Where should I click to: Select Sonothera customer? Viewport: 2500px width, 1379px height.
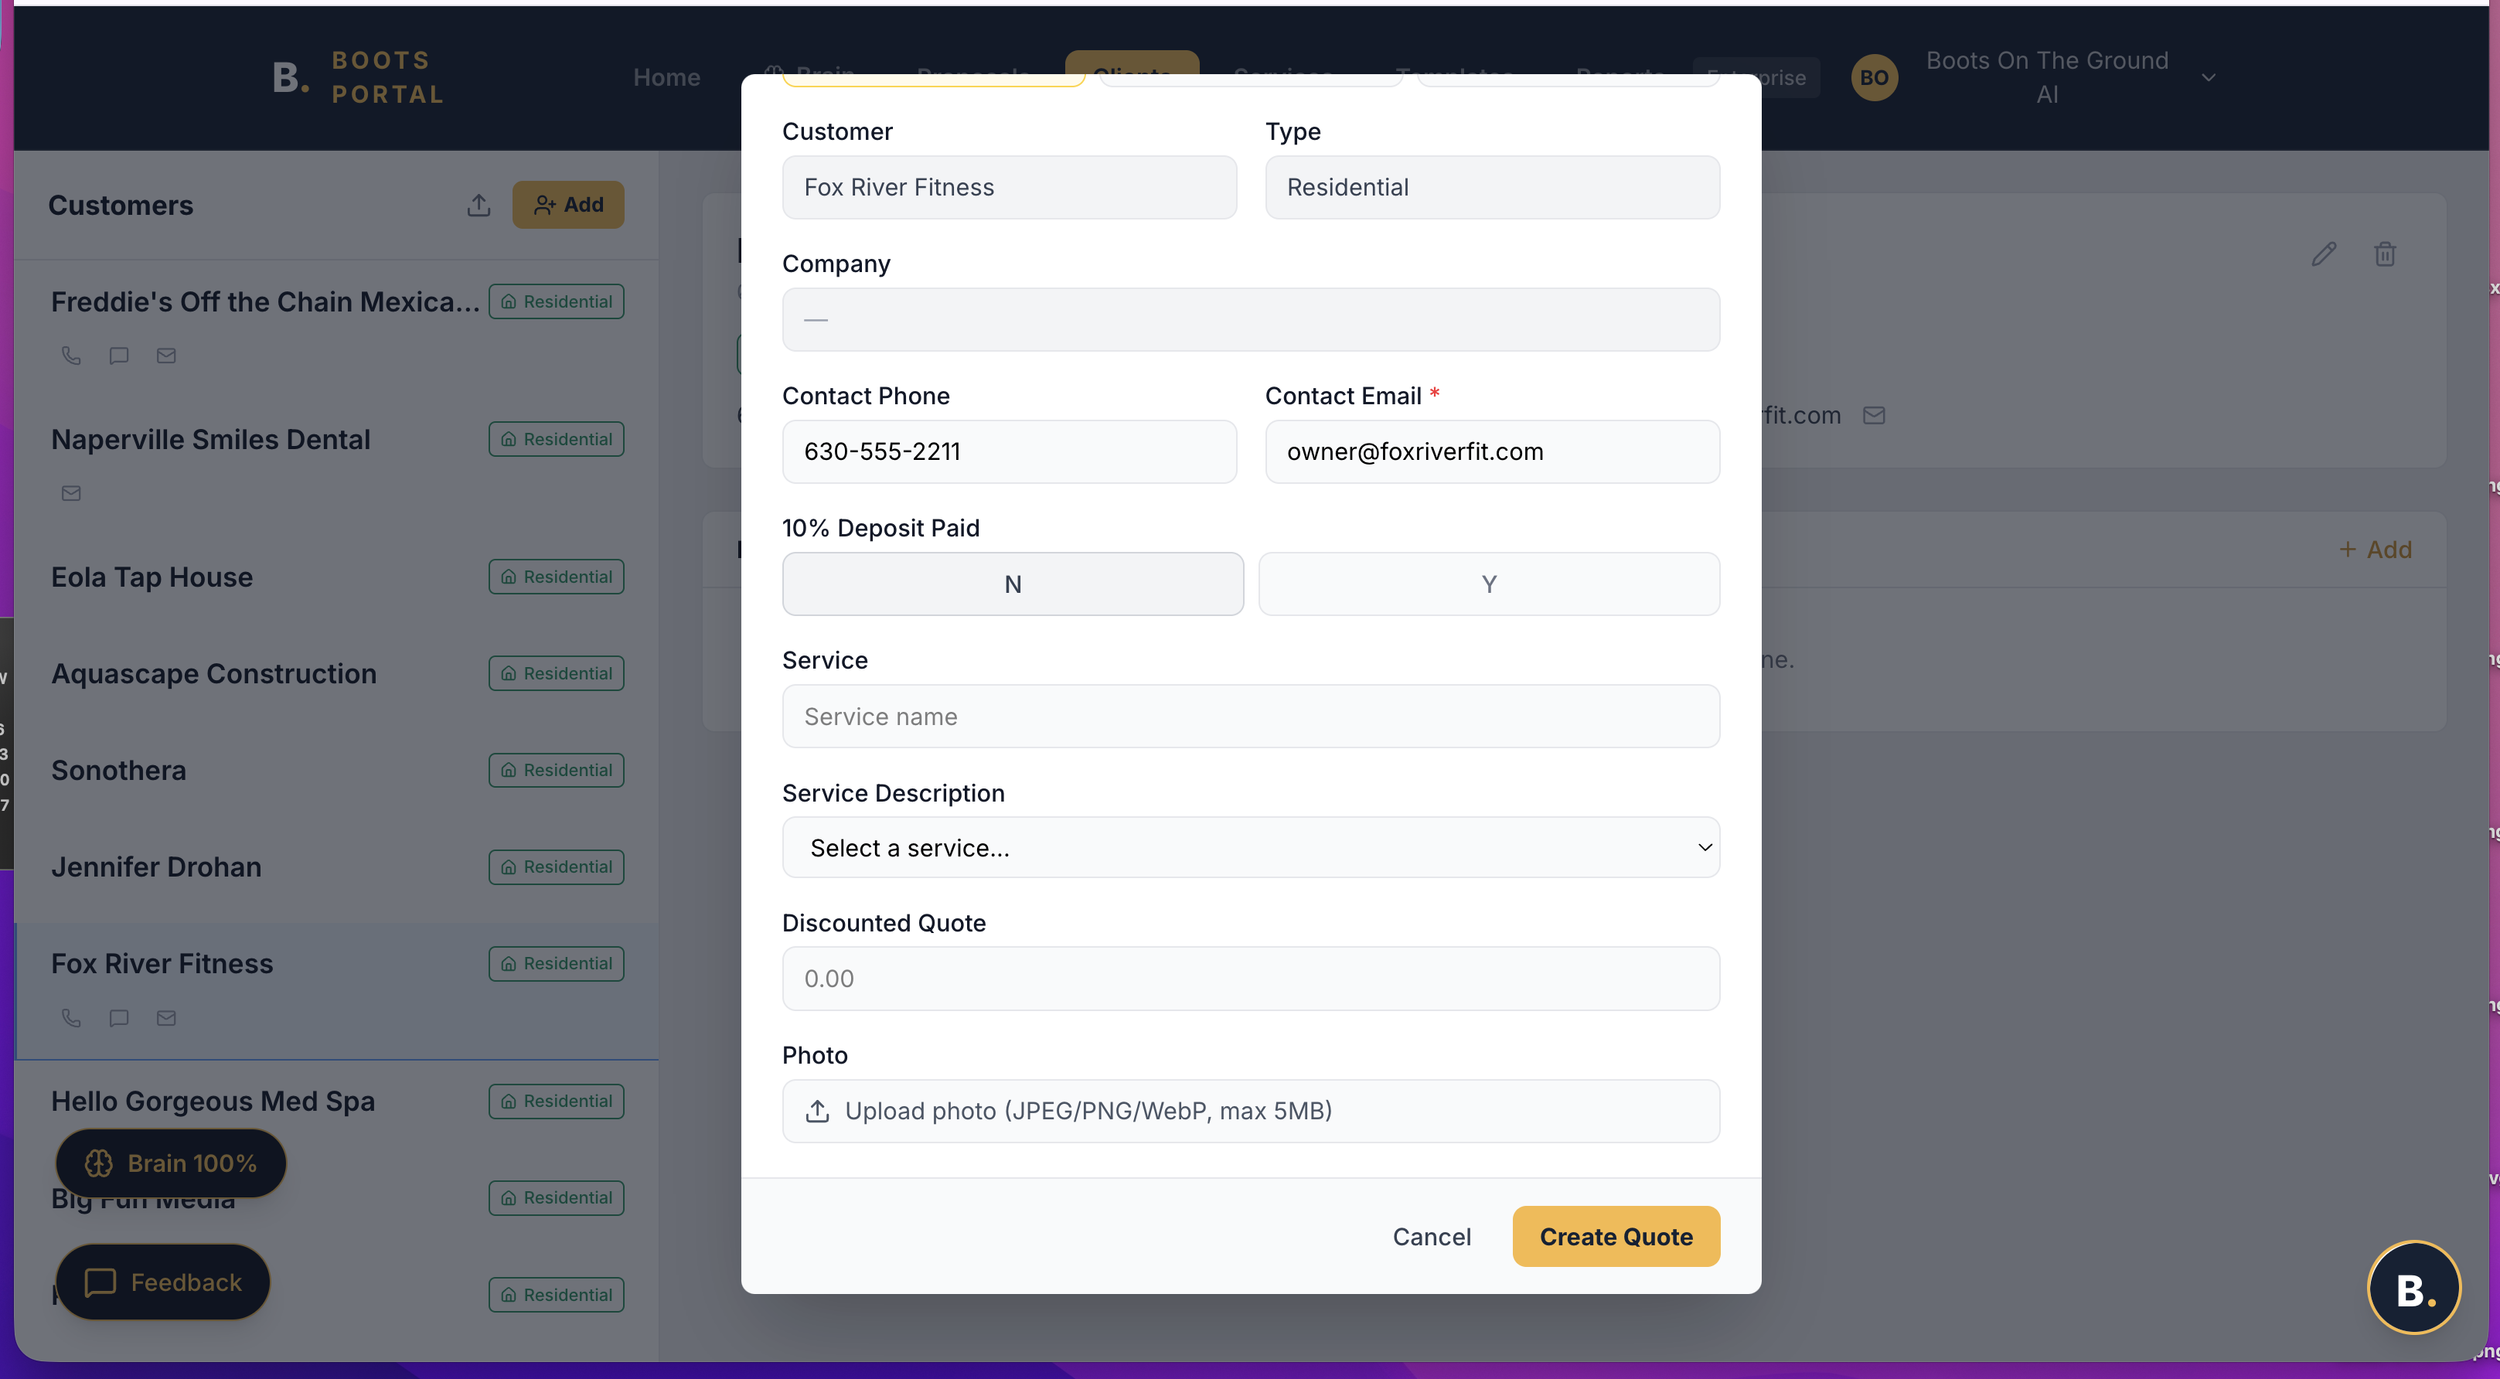pos(336,770)
